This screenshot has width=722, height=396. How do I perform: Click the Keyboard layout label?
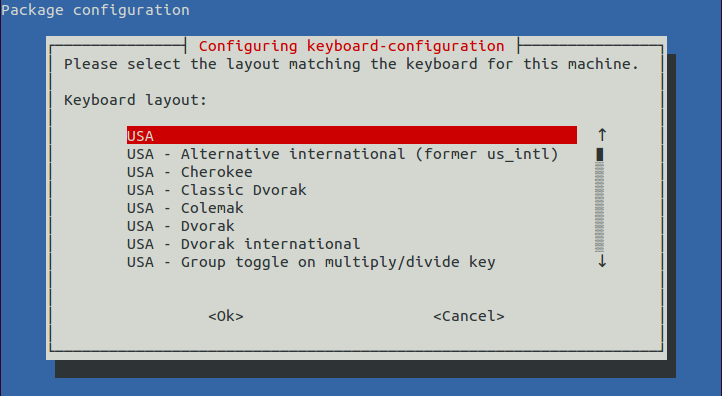click(135, 100)
